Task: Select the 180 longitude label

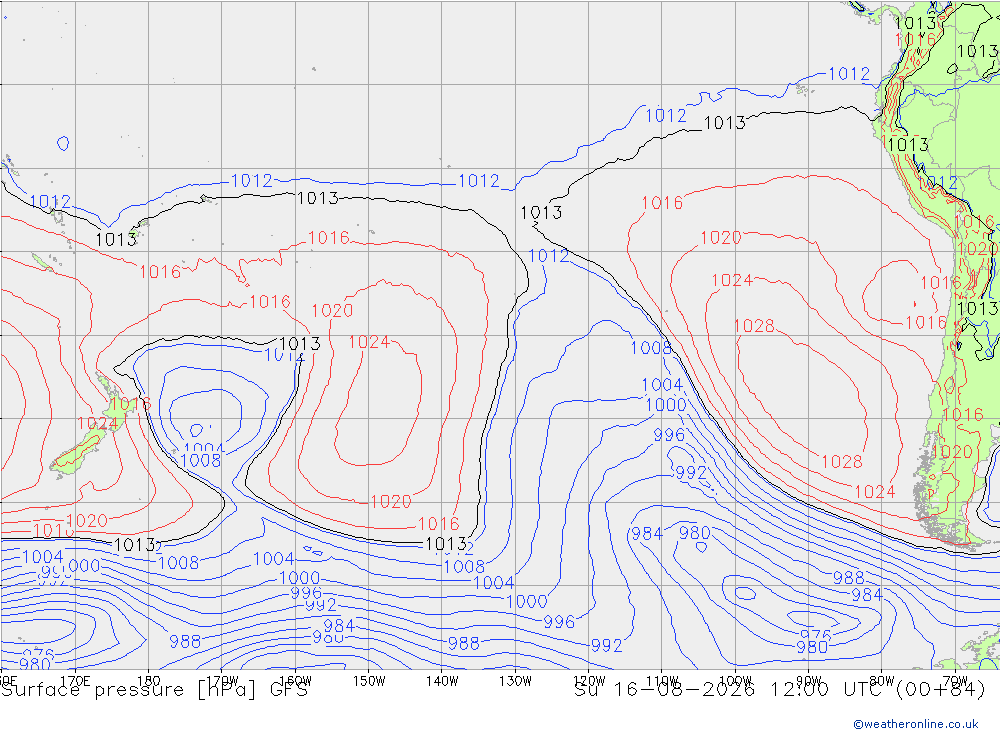Action: pos(149,680)
